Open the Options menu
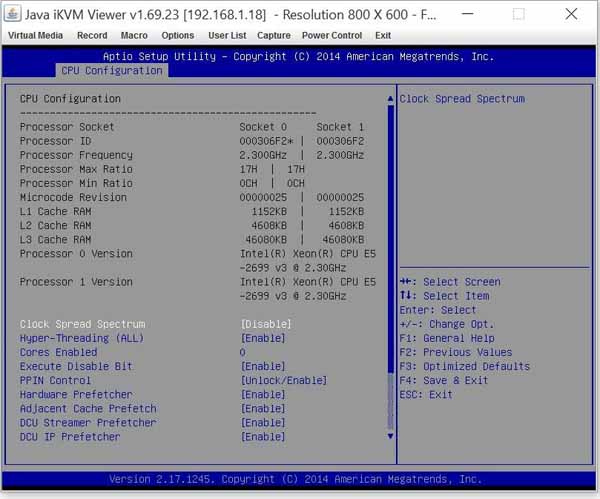The width and height of the screenshot is (600, 499). pos(178,35)
